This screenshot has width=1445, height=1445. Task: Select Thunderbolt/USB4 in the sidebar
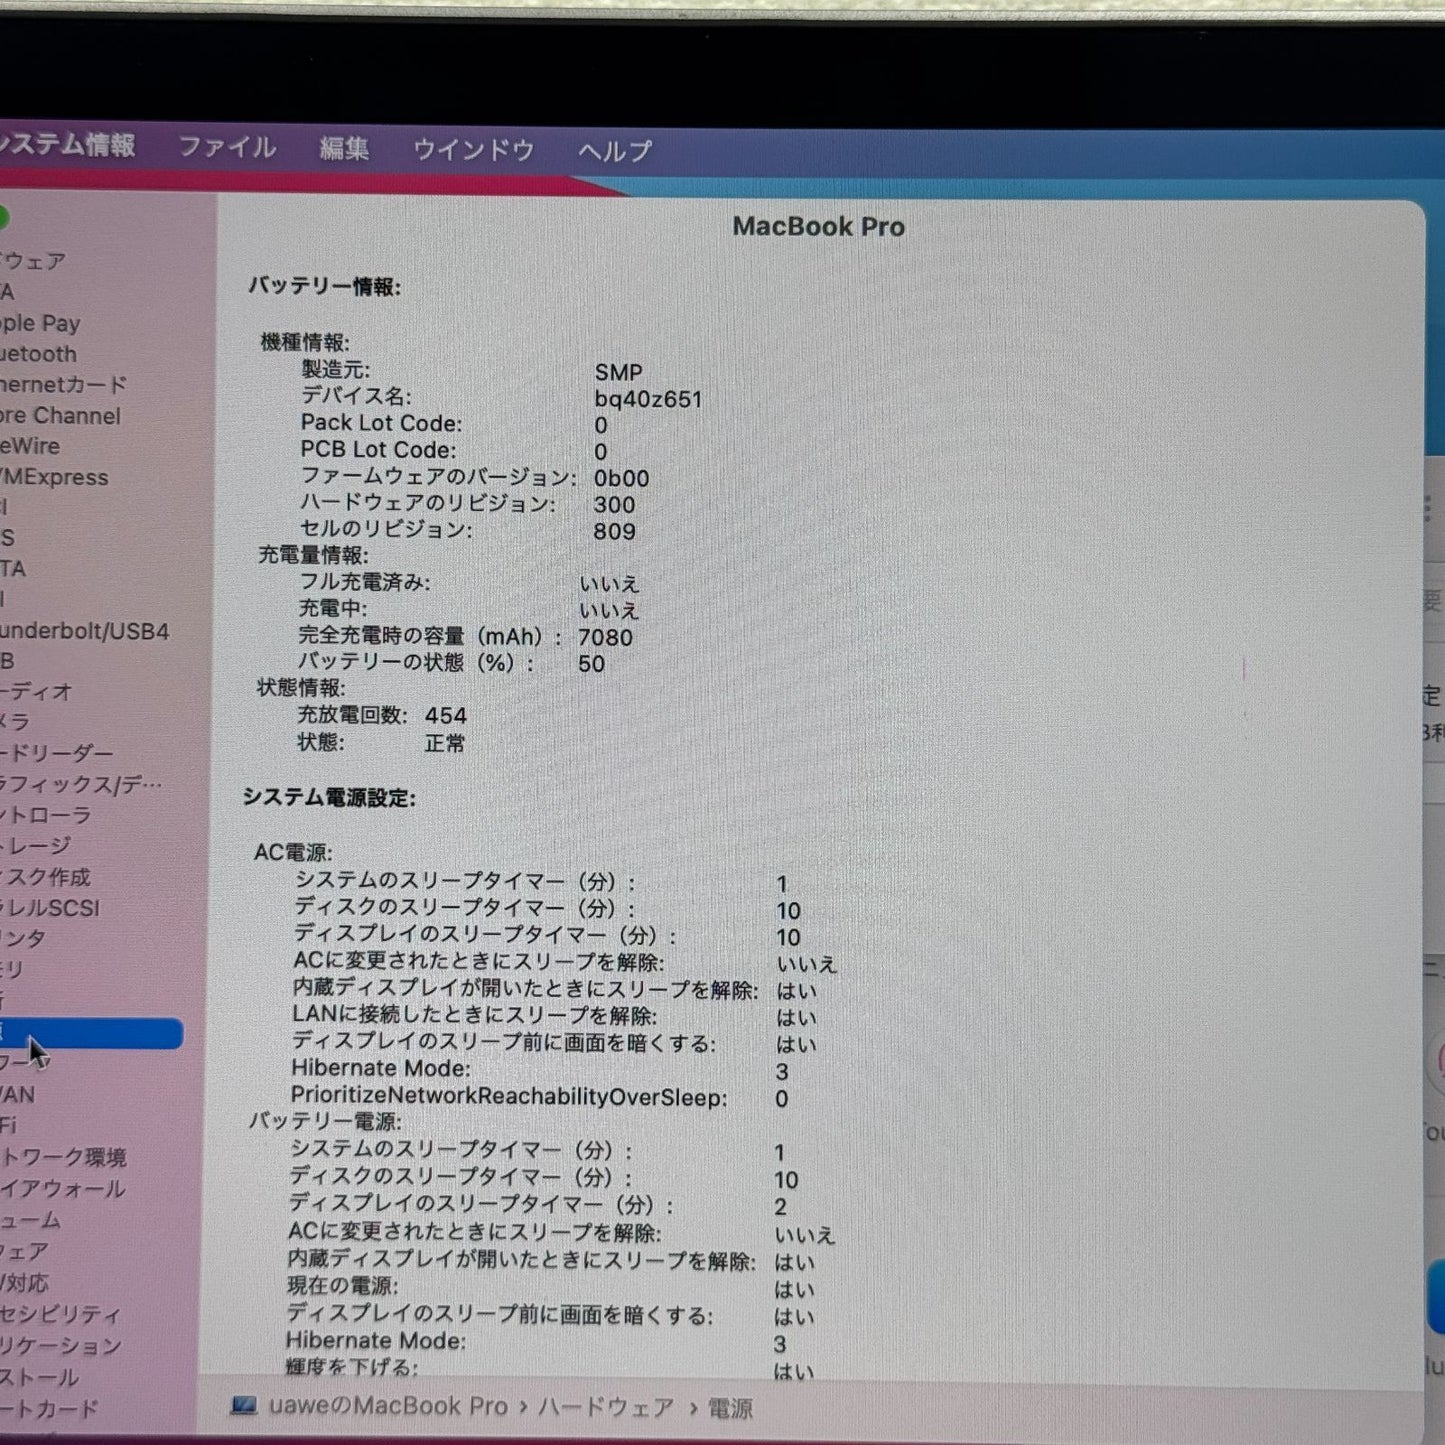(x=85, y=631)
